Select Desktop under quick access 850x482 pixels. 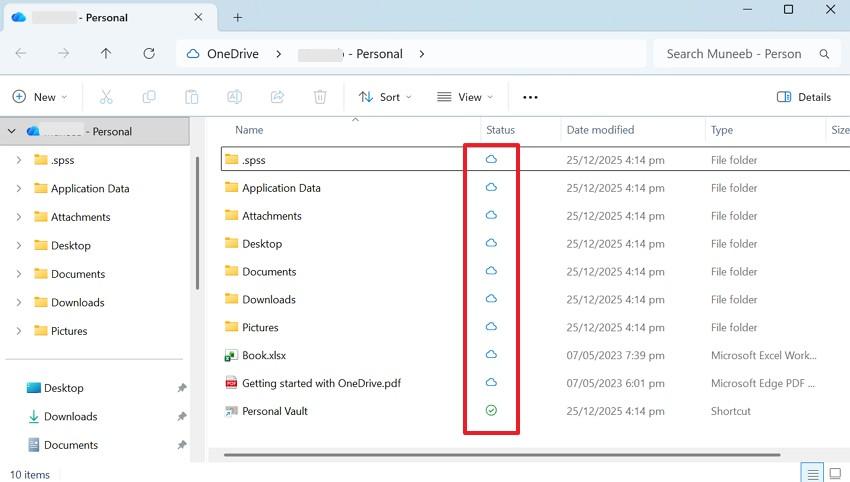[x=63, y=388]
